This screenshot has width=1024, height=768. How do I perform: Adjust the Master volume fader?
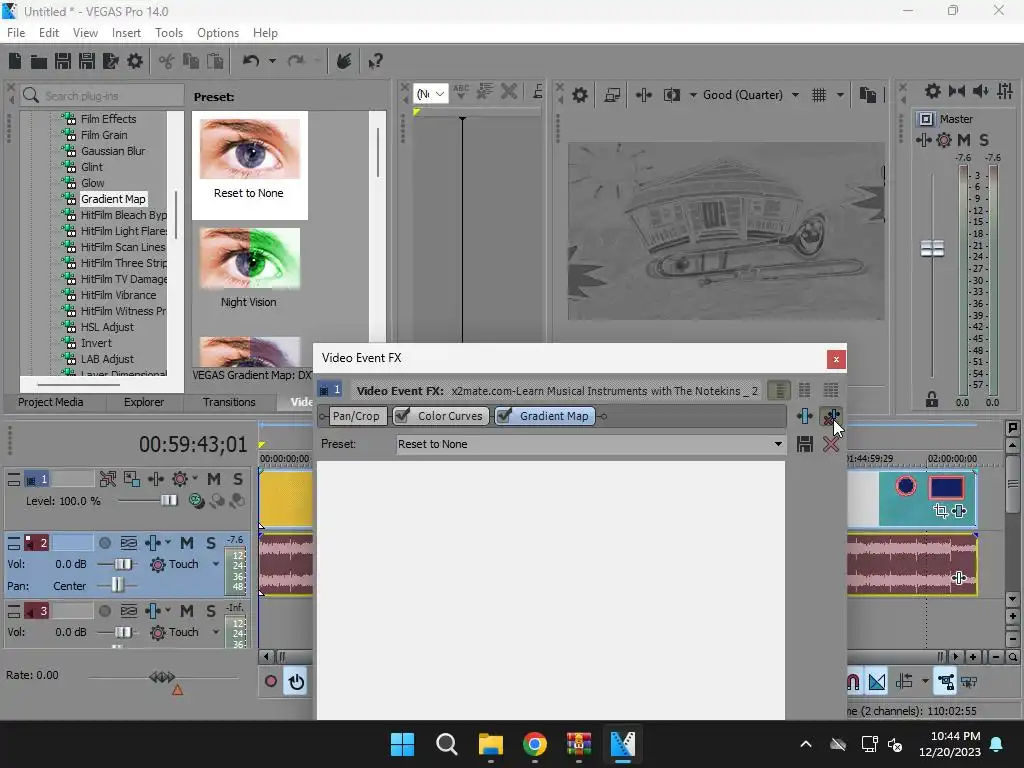(932, 249)
